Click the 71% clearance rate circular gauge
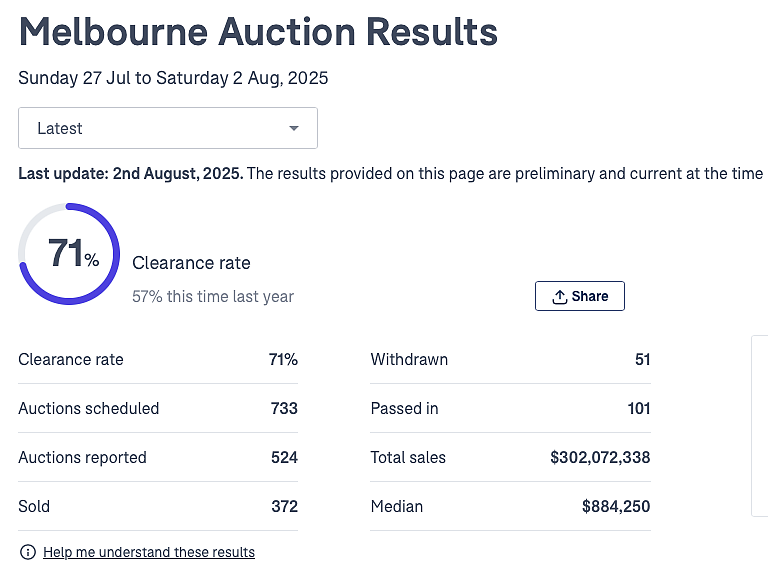This screenshot has height=568, width=768. [69, 254]
